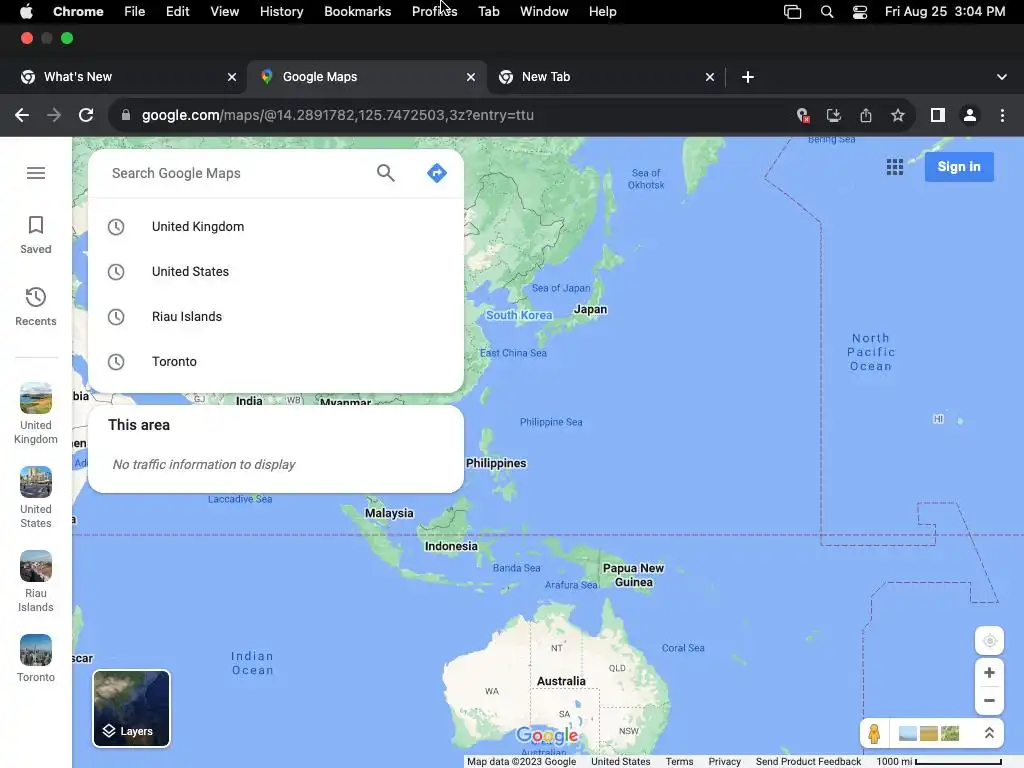Open the Apple menu
1024x768 pixels.
[x=27, y=12]
